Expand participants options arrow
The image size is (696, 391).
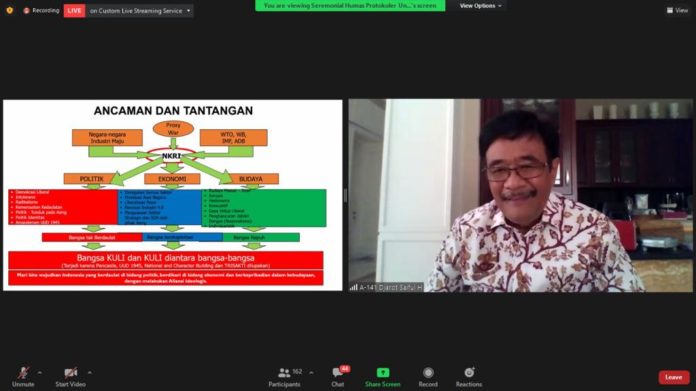point(311,372)
